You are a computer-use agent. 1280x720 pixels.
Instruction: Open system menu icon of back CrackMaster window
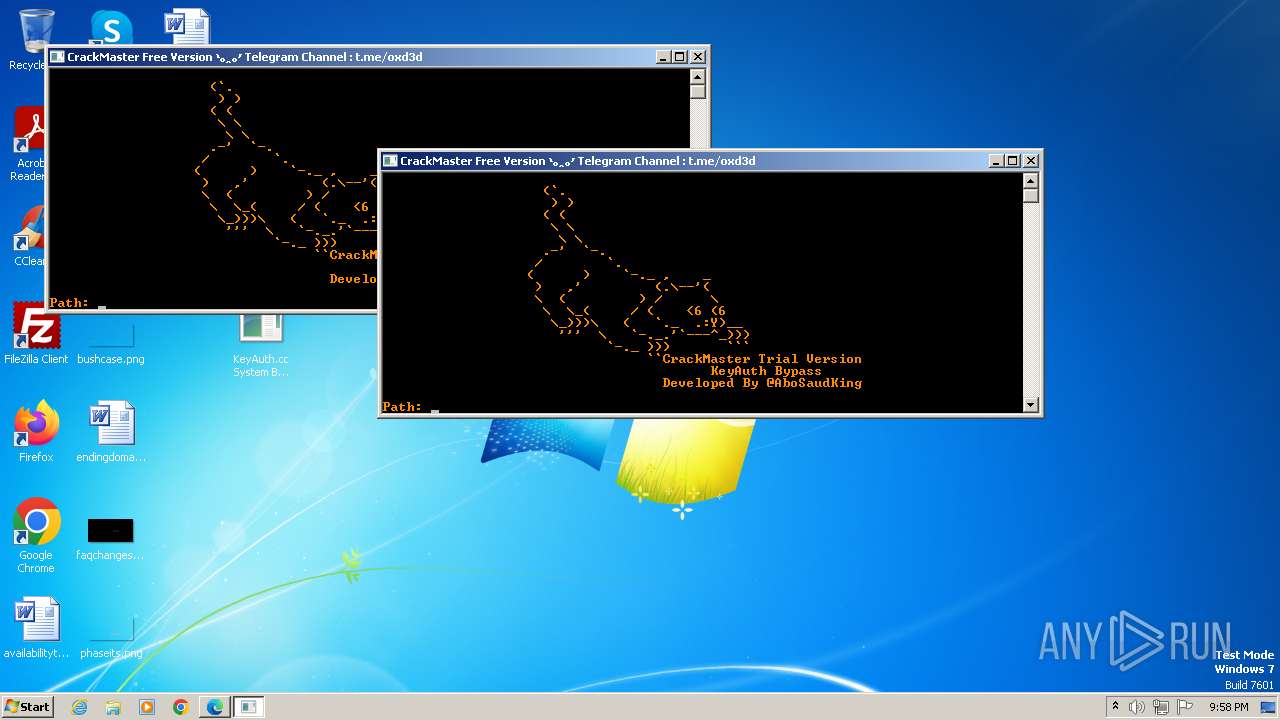[x=58, y=57]
